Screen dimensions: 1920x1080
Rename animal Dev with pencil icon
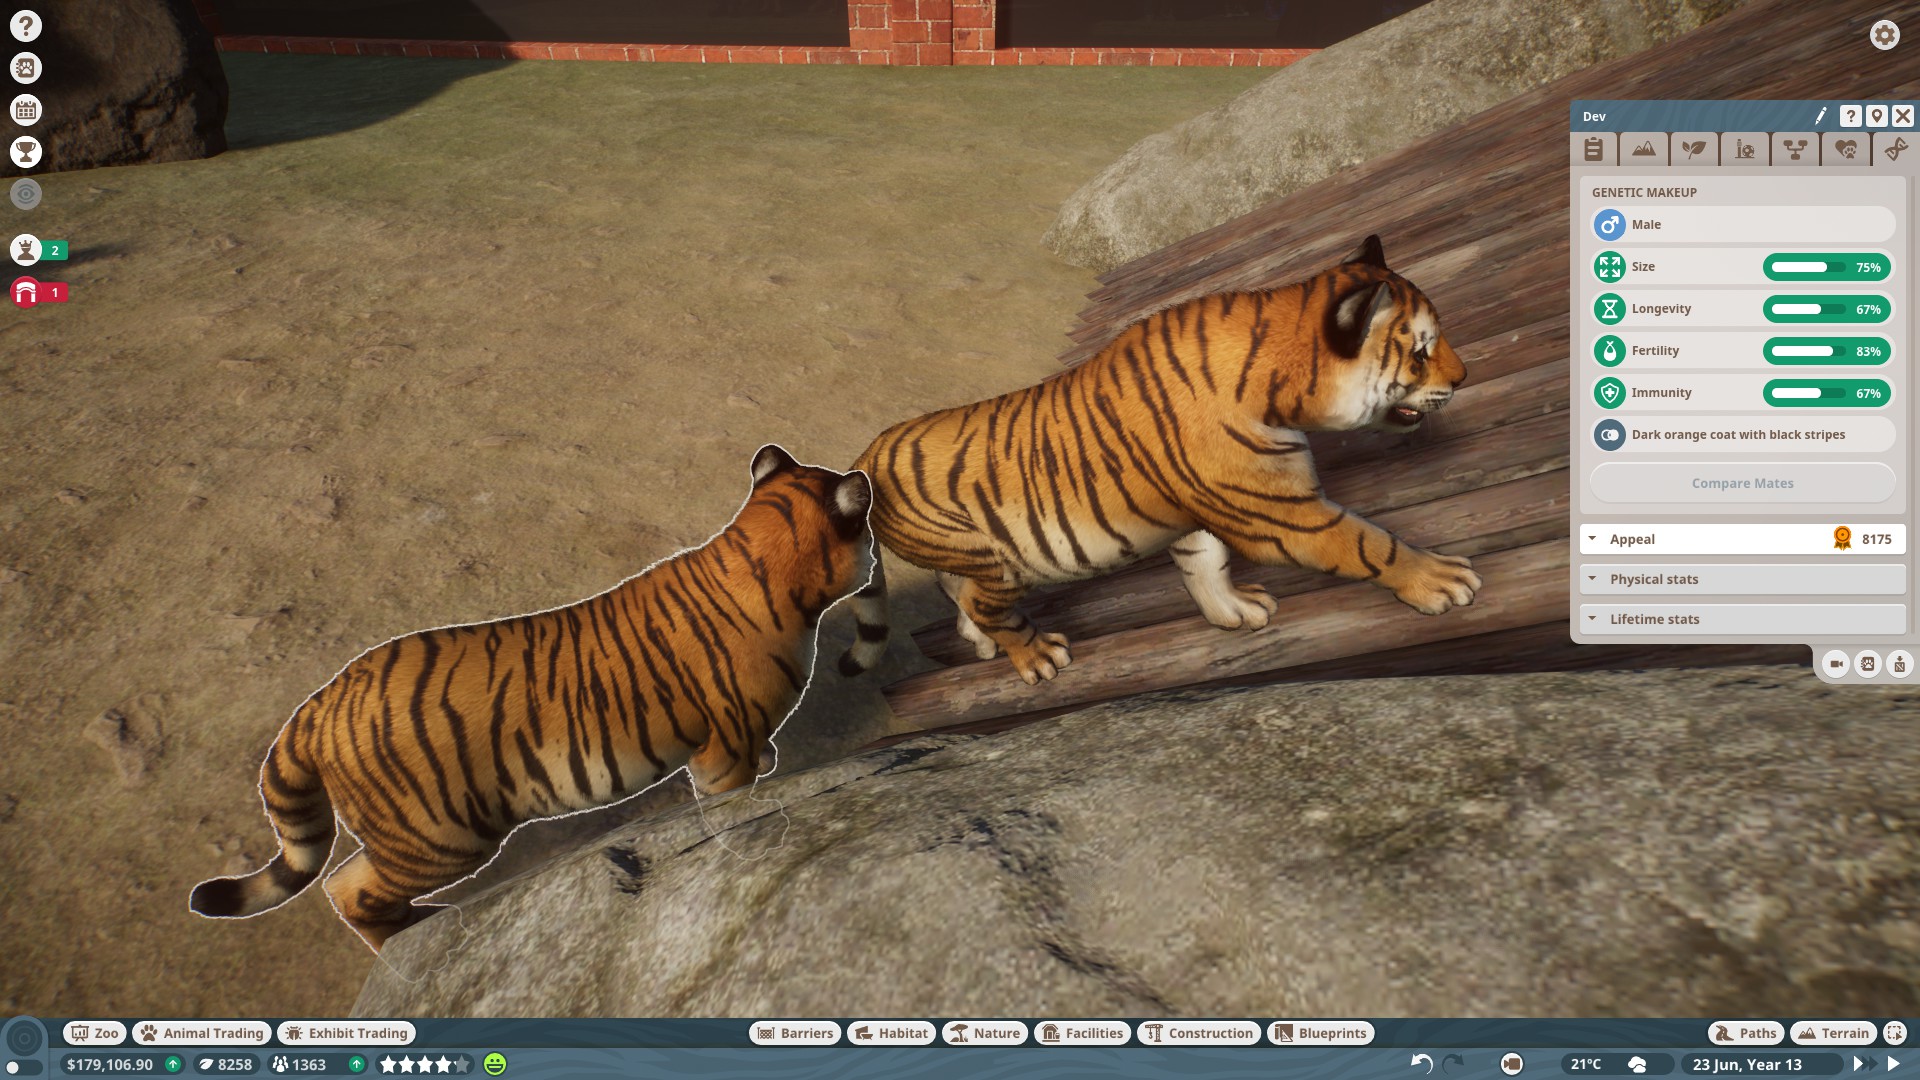pos(1820,116)
